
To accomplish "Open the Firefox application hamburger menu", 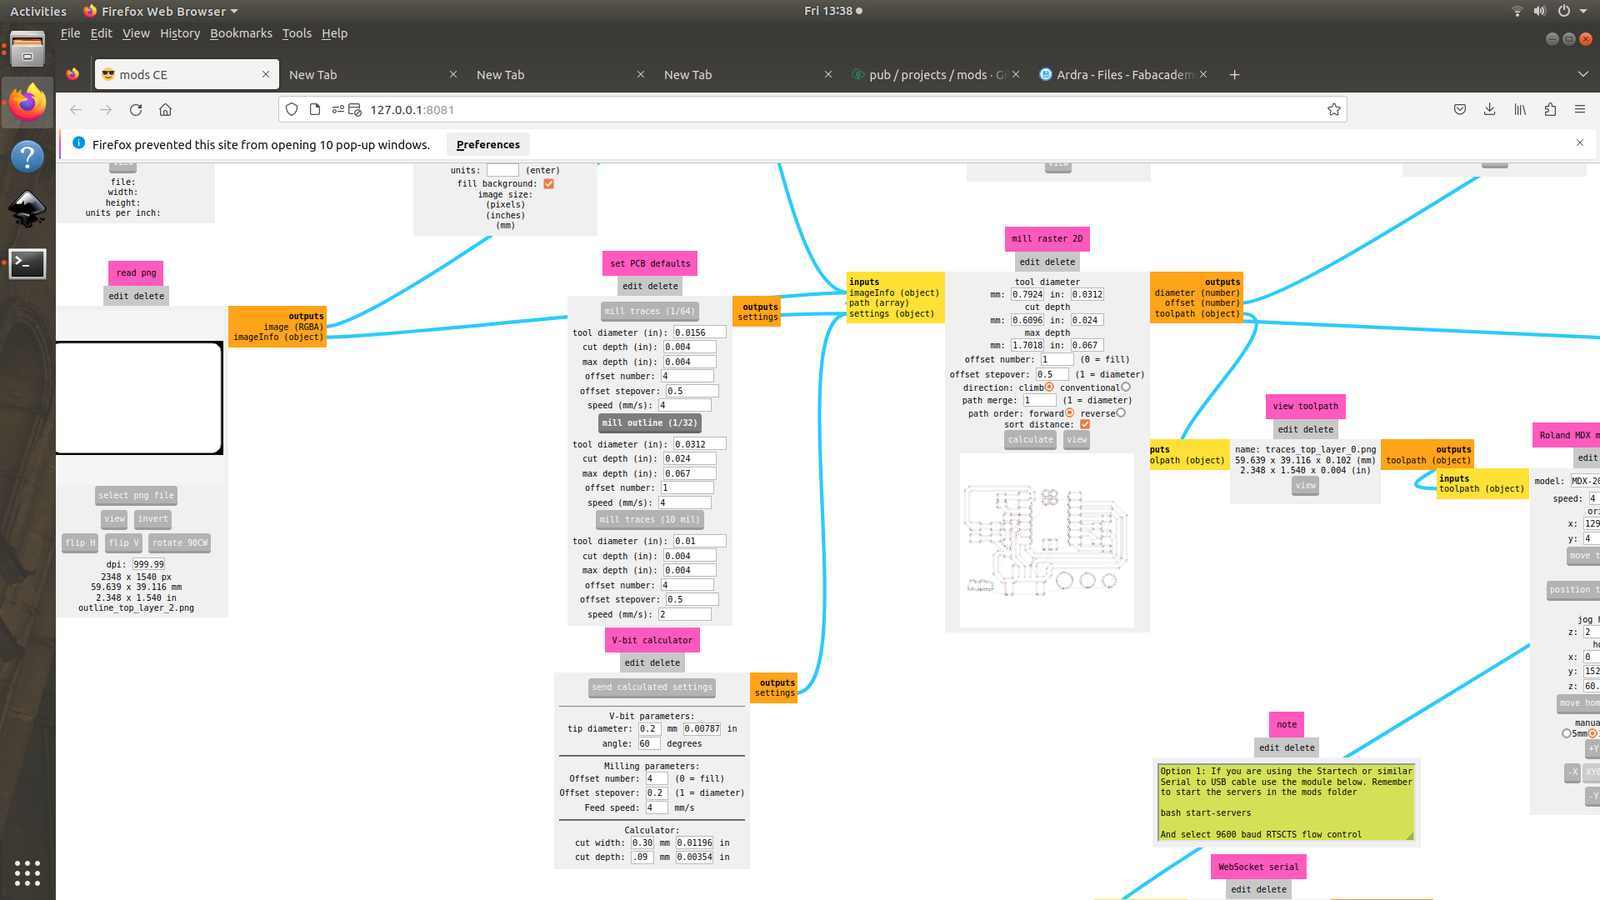I will click(1580, 109).
